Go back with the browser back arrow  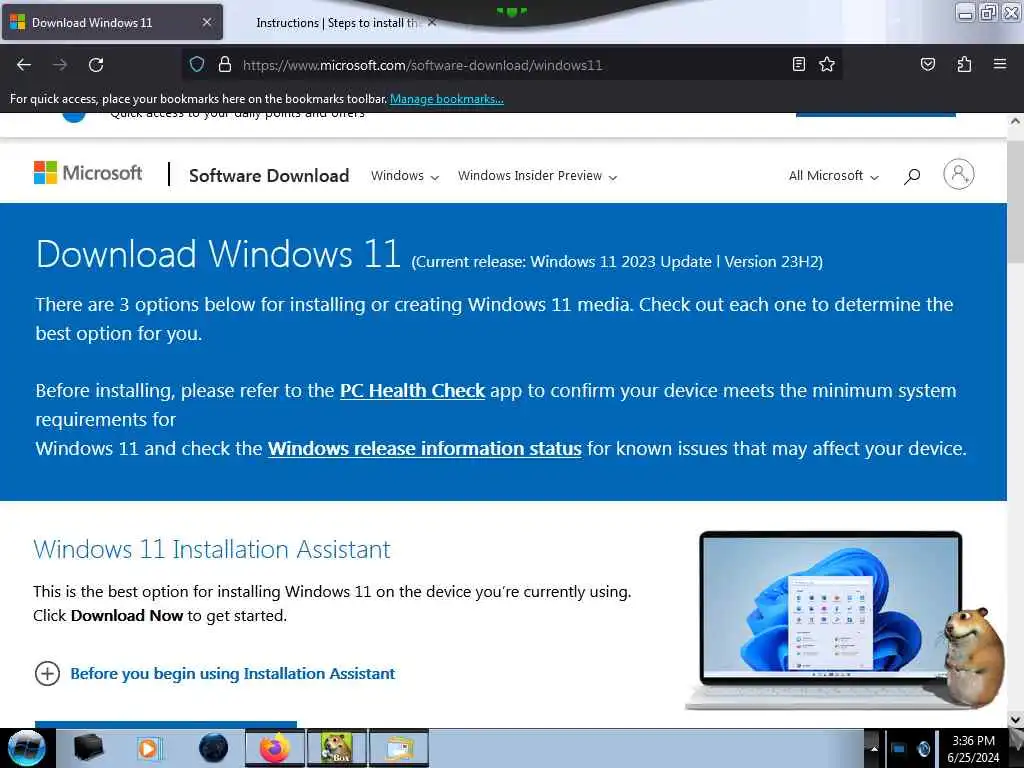pyautogui.click(x=24, y=65)
